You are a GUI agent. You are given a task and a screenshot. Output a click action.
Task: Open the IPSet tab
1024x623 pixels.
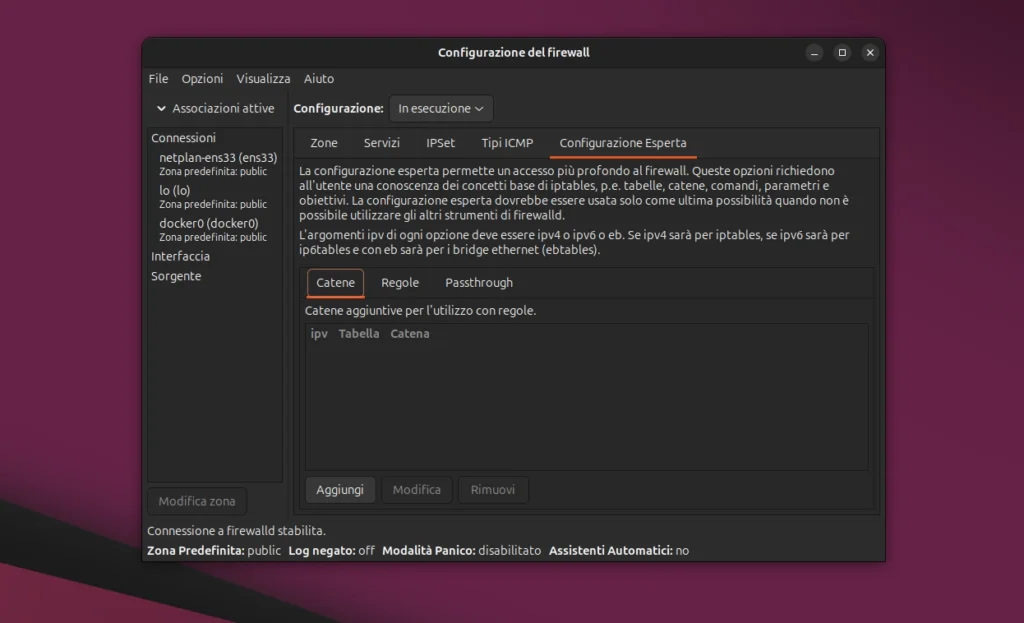(440, 143)
